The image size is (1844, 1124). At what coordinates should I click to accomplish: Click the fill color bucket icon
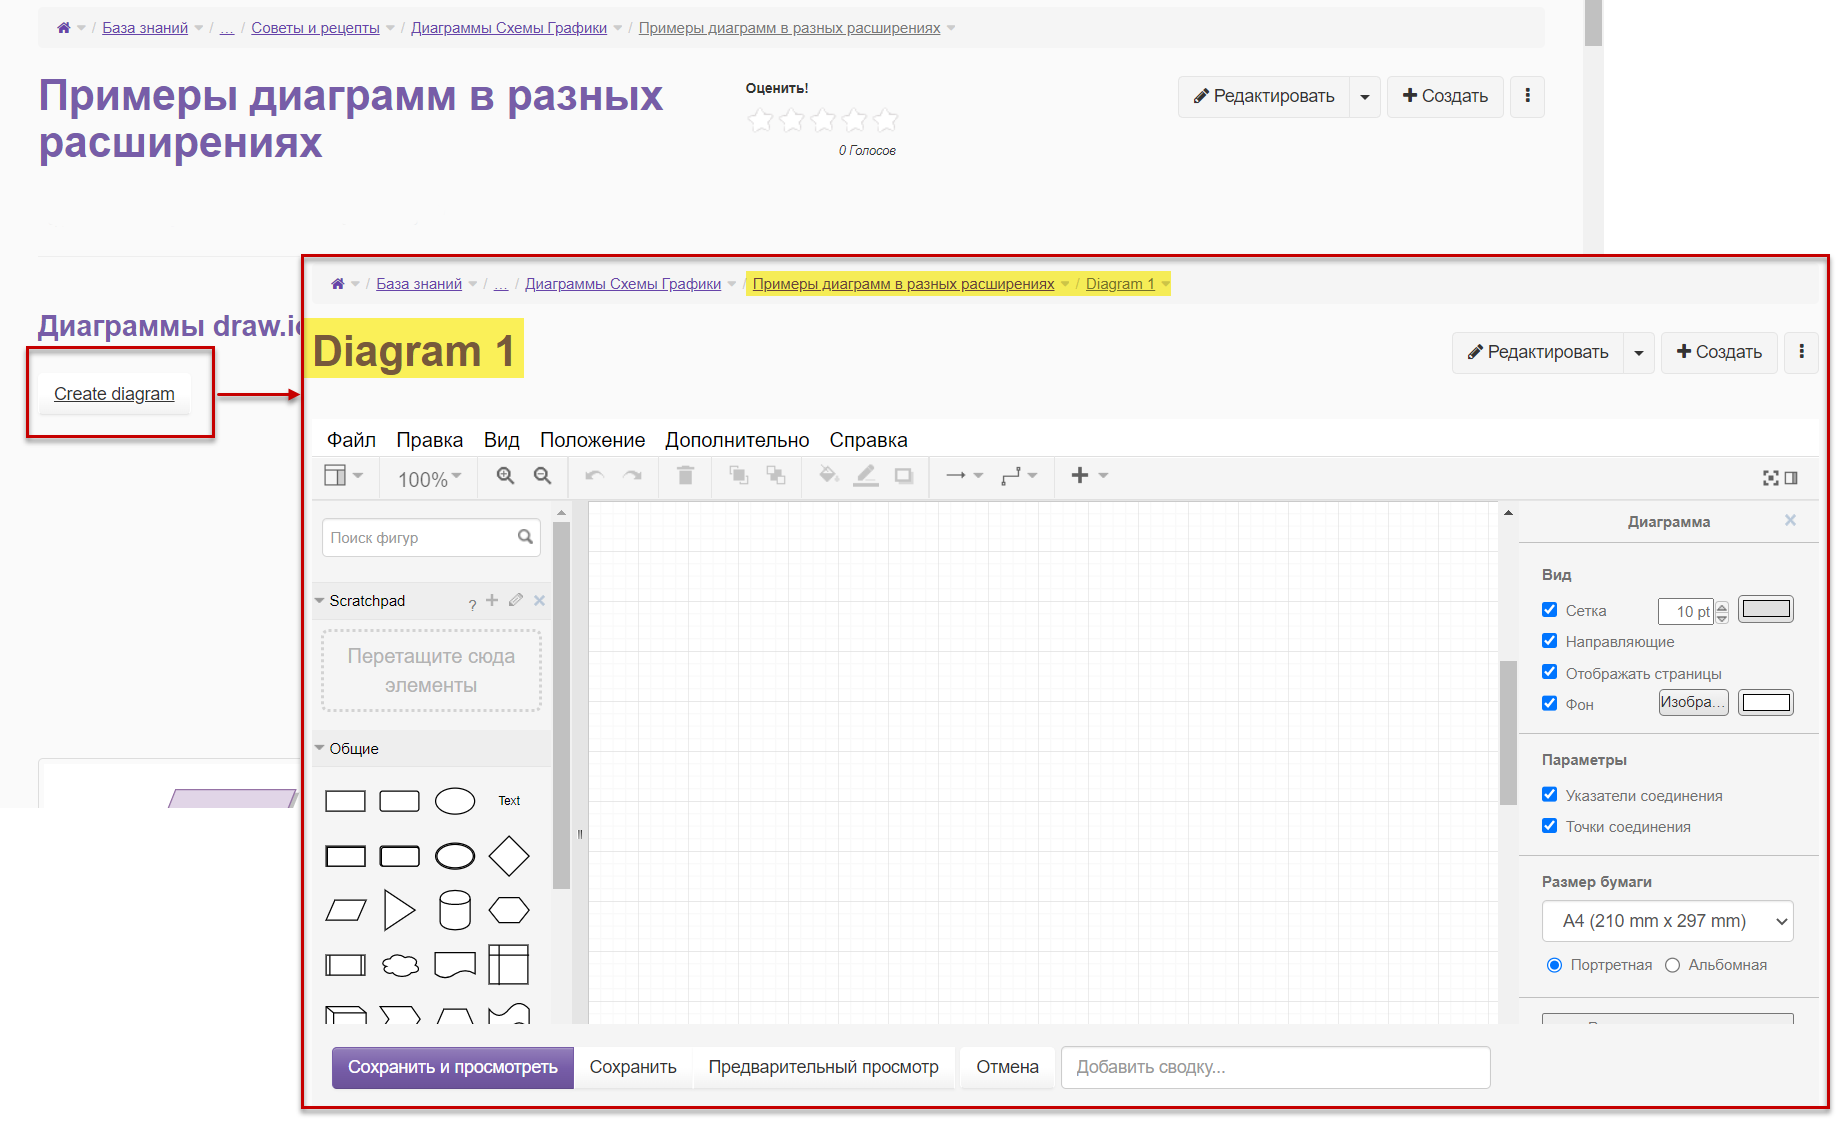point(828,476)
